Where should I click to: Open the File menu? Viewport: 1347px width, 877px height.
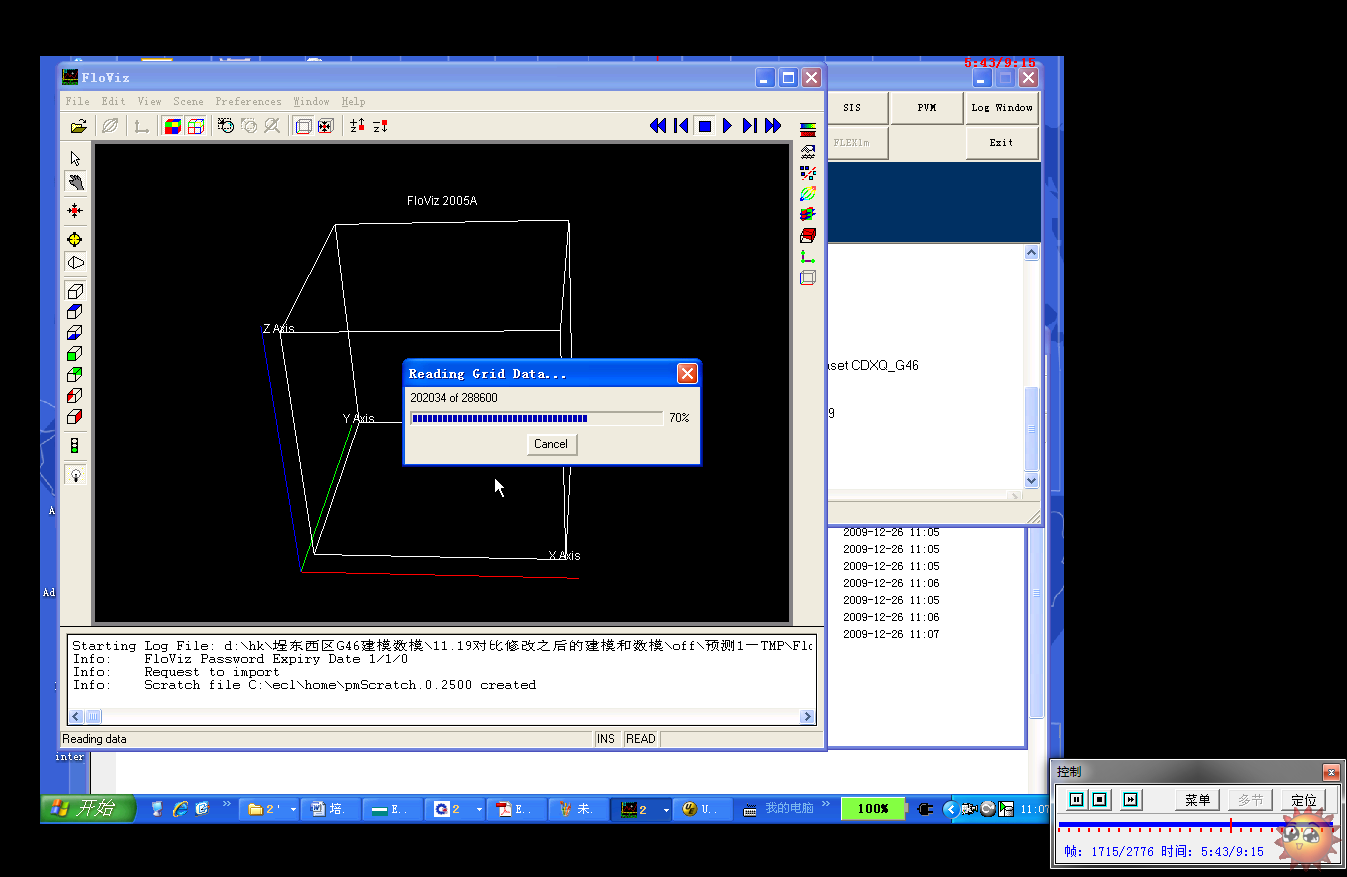point(77,101)
